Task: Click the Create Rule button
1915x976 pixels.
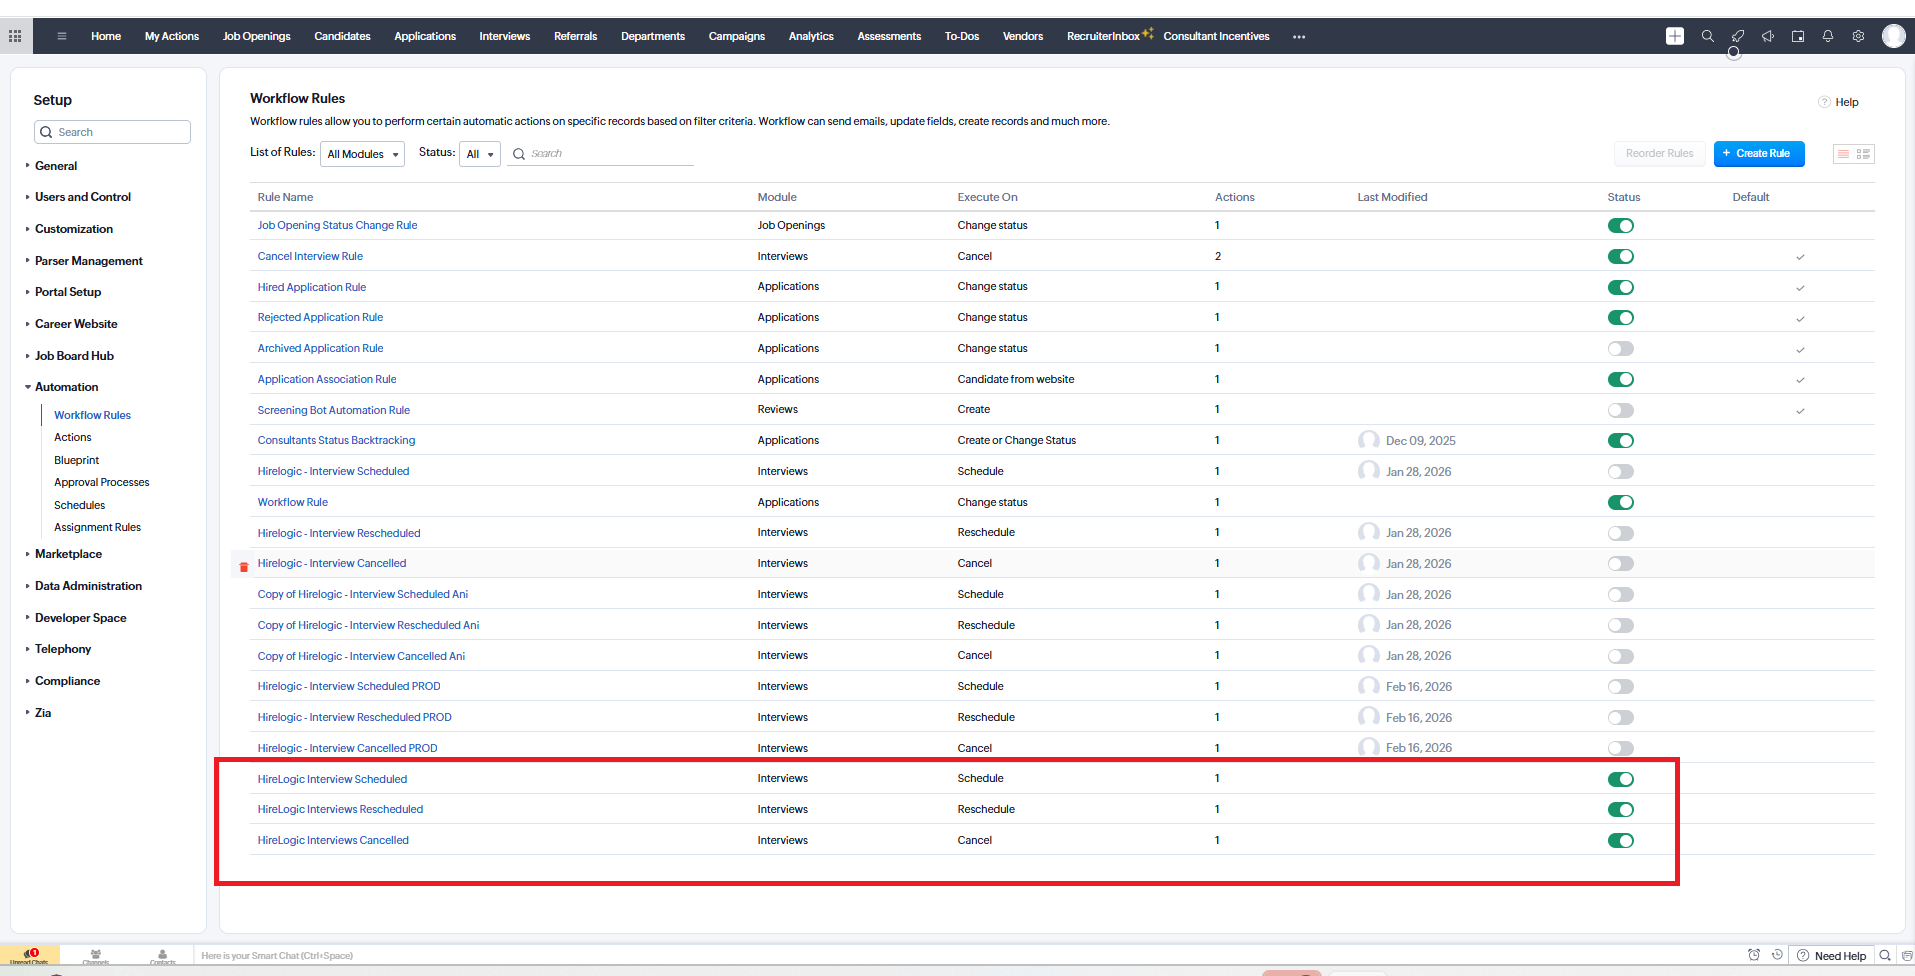Action: click(x=1758, y=154)
